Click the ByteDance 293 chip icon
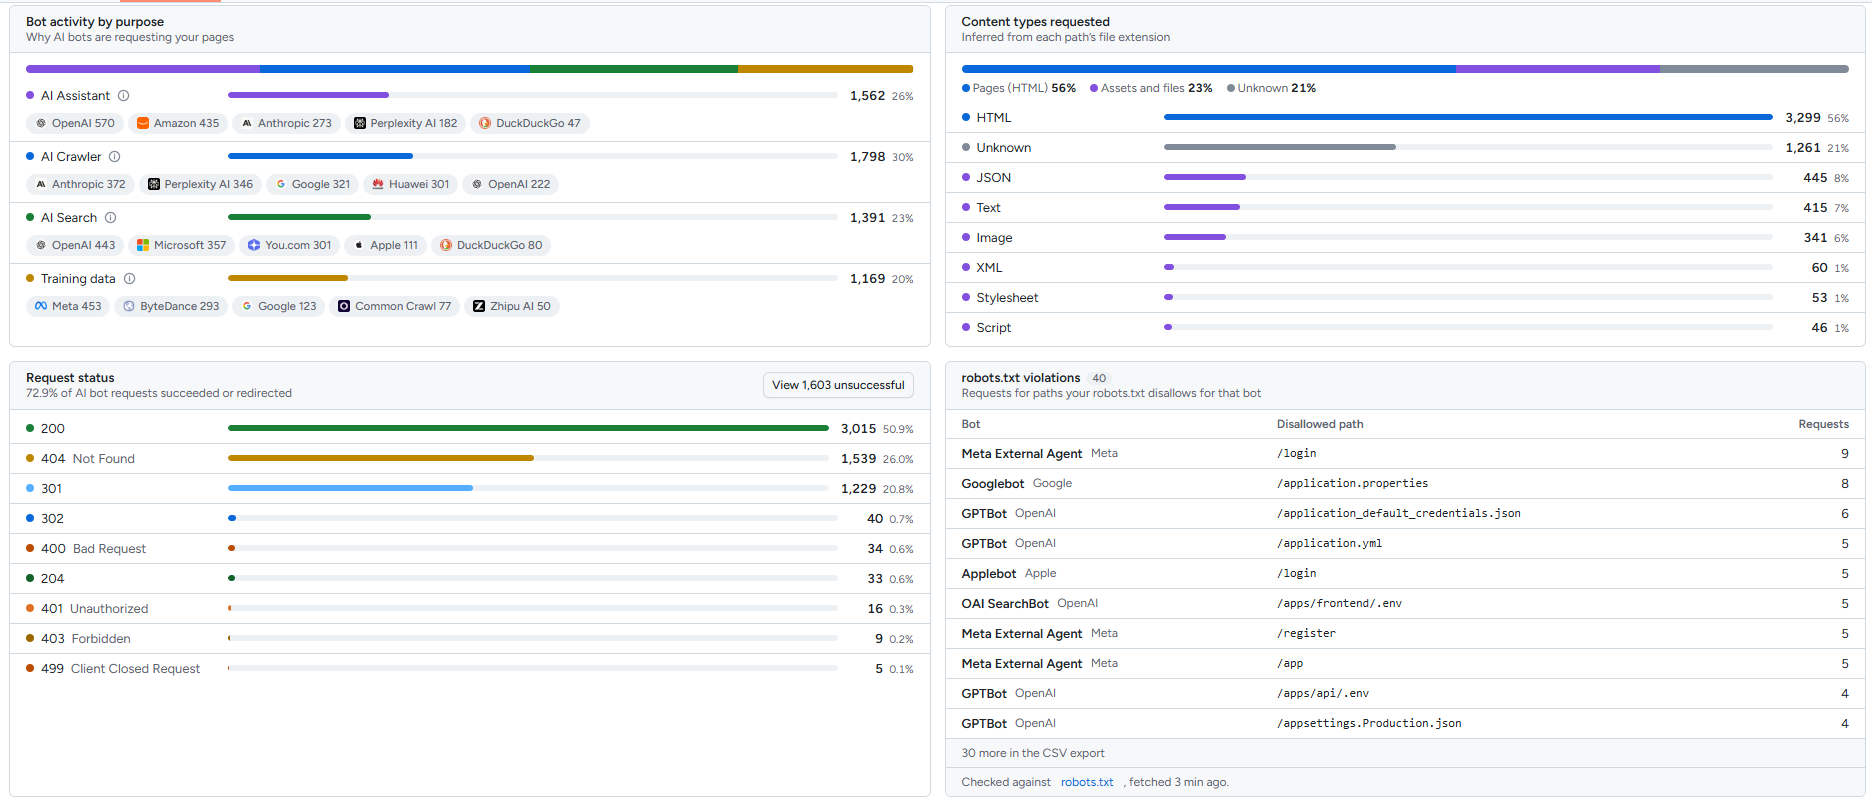This screenshot has height=800, width=1872. [x=129, y=307]
